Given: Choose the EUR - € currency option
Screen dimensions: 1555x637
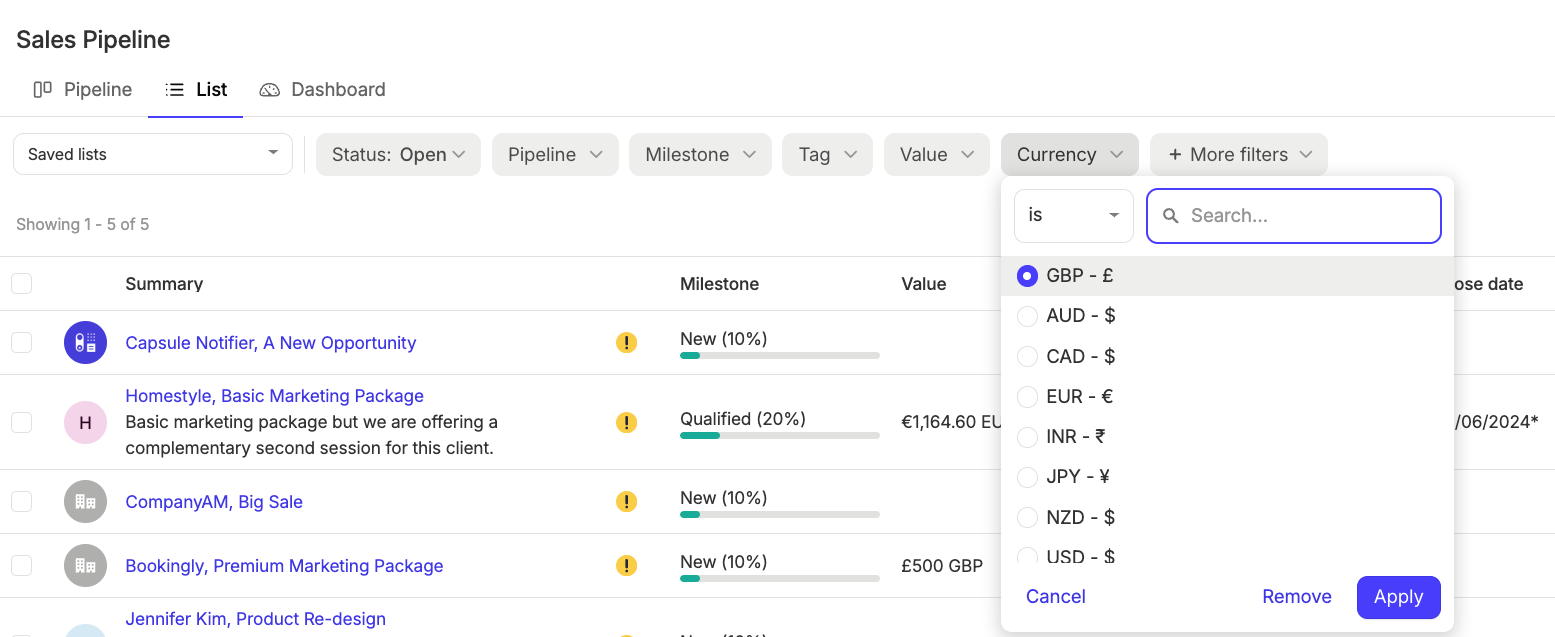Looking at the screenshot, I should click(x=1227, y=397).
